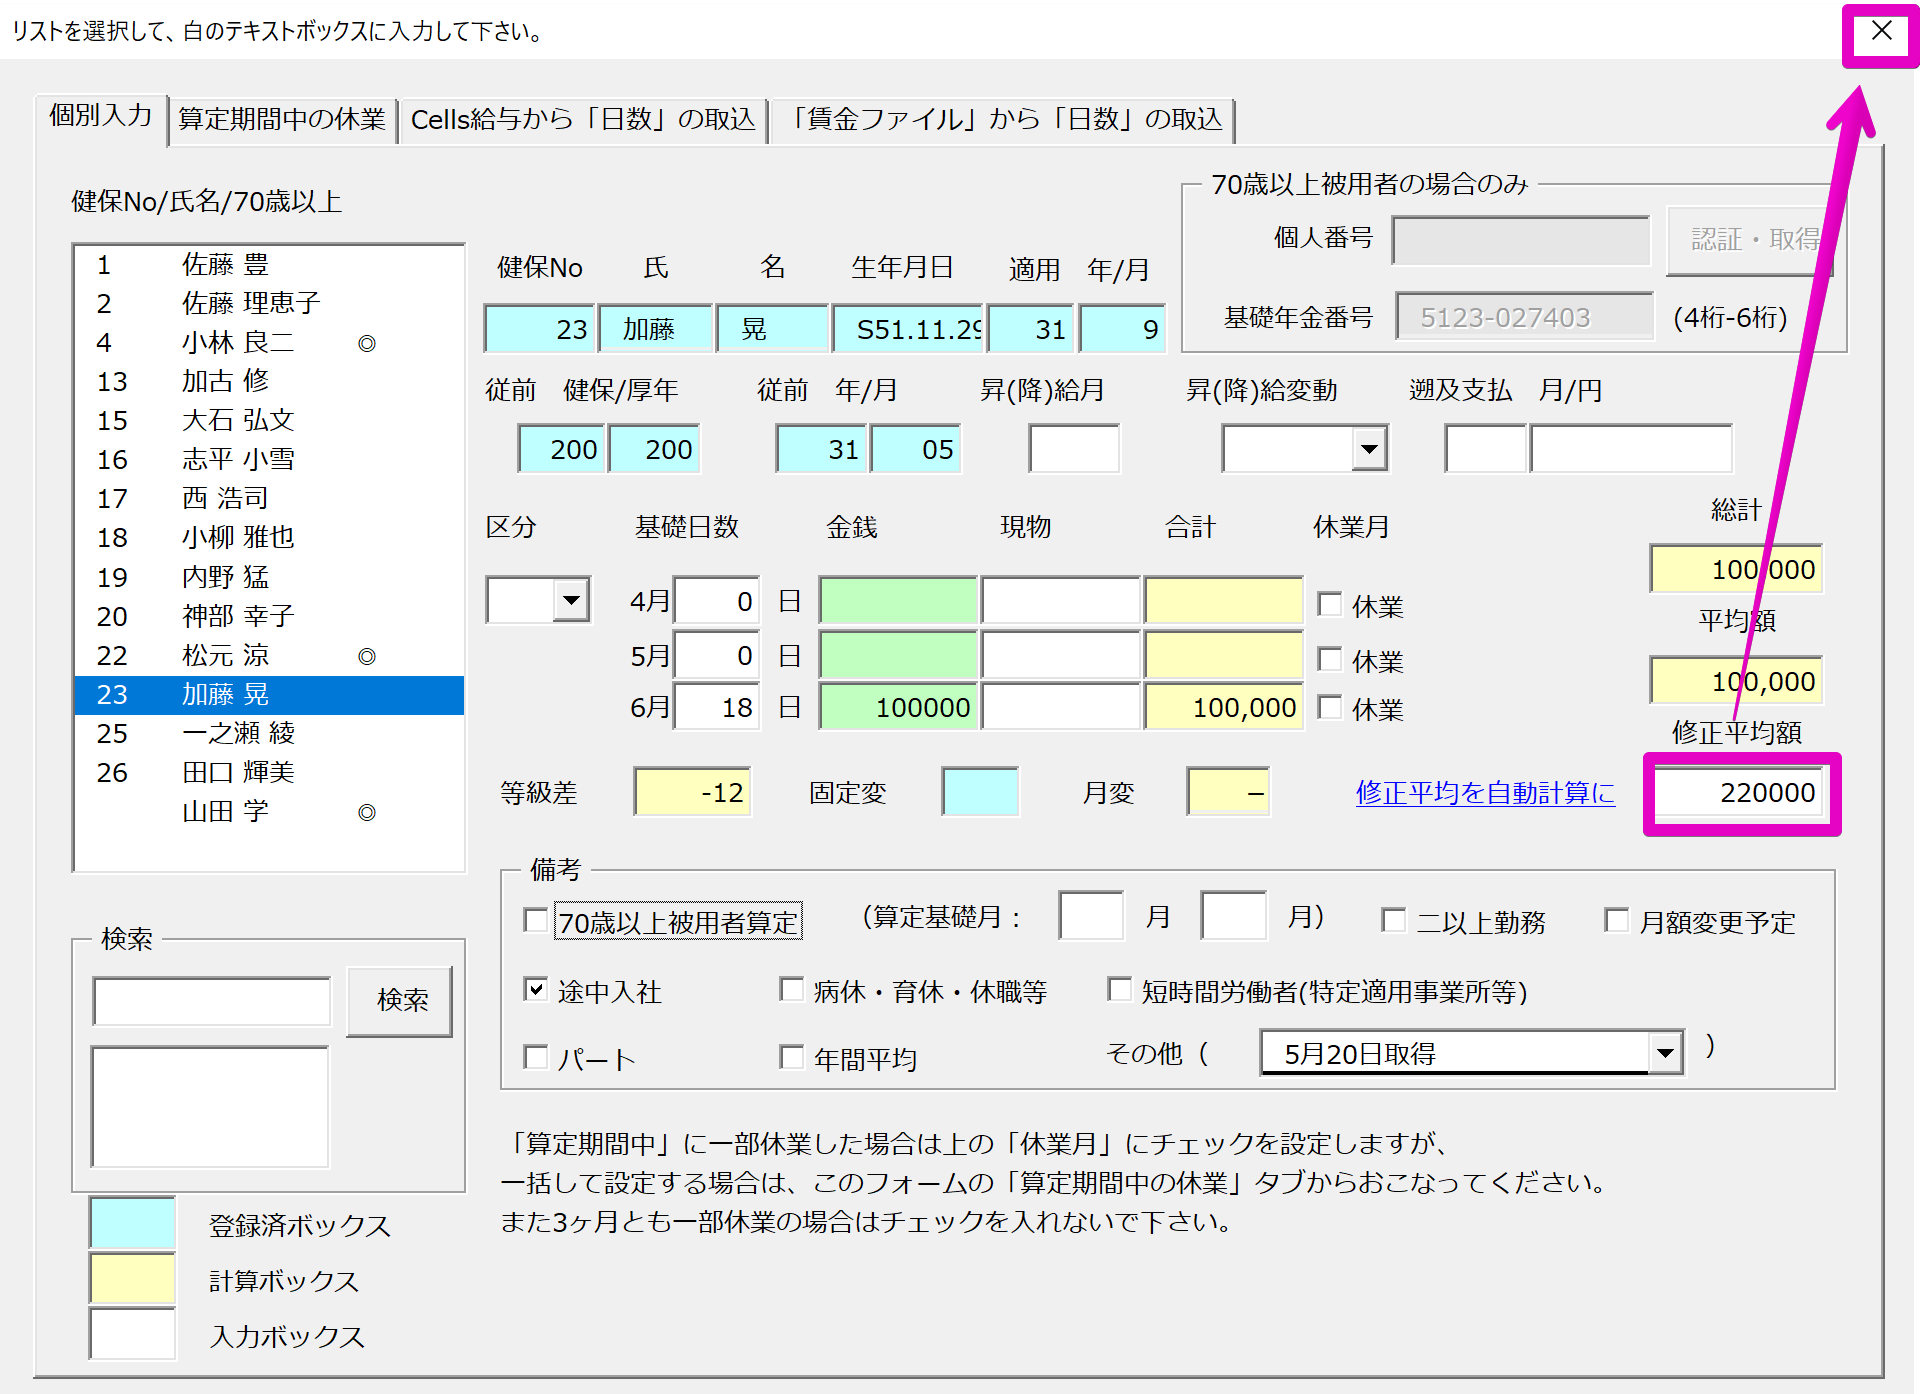Switch to the 算定期間中の休業 tab

pos(282,120)
